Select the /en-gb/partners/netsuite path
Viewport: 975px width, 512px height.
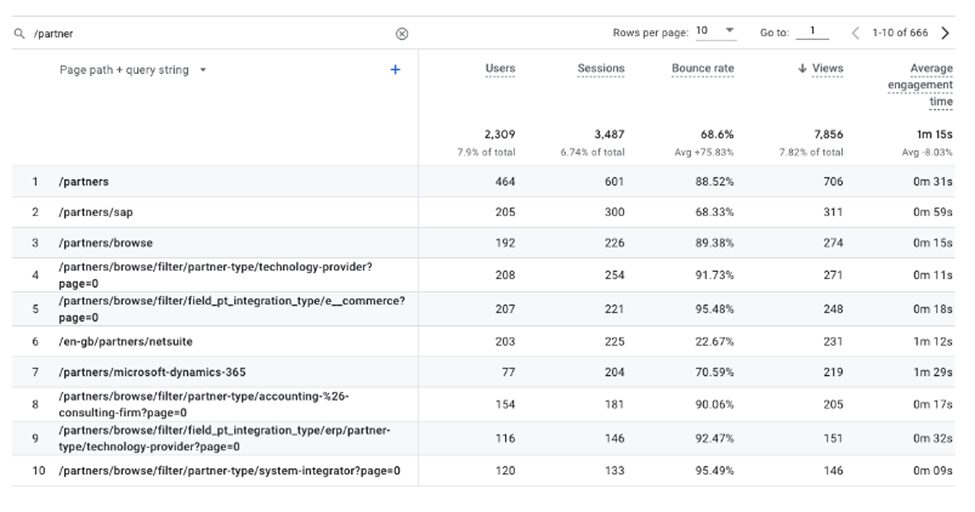[126, 342]
